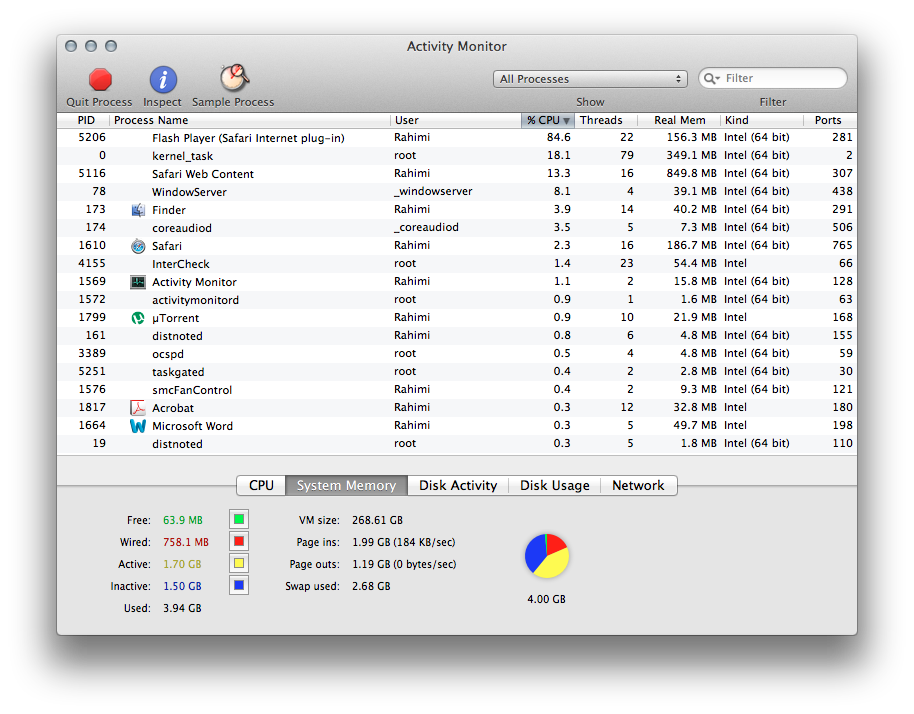
Task: Click the red Wired memory color swatch
Action: (x=239, y=541)
